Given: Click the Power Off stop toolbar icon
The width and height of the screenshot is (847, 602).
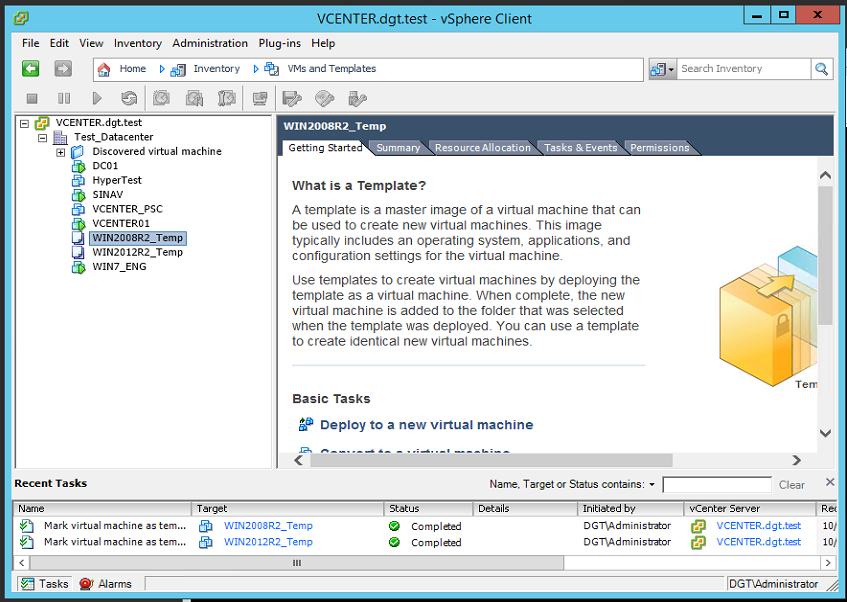Looking at the screenshot, I should pos(32,98).
